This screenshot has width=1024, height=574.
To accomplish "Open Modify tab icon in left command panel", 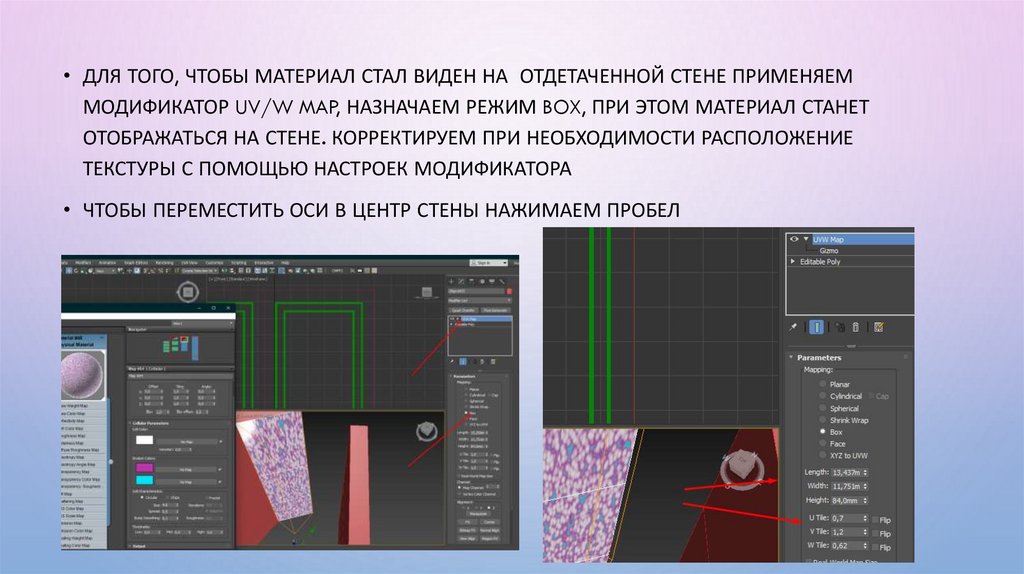I will click(461, 281).
